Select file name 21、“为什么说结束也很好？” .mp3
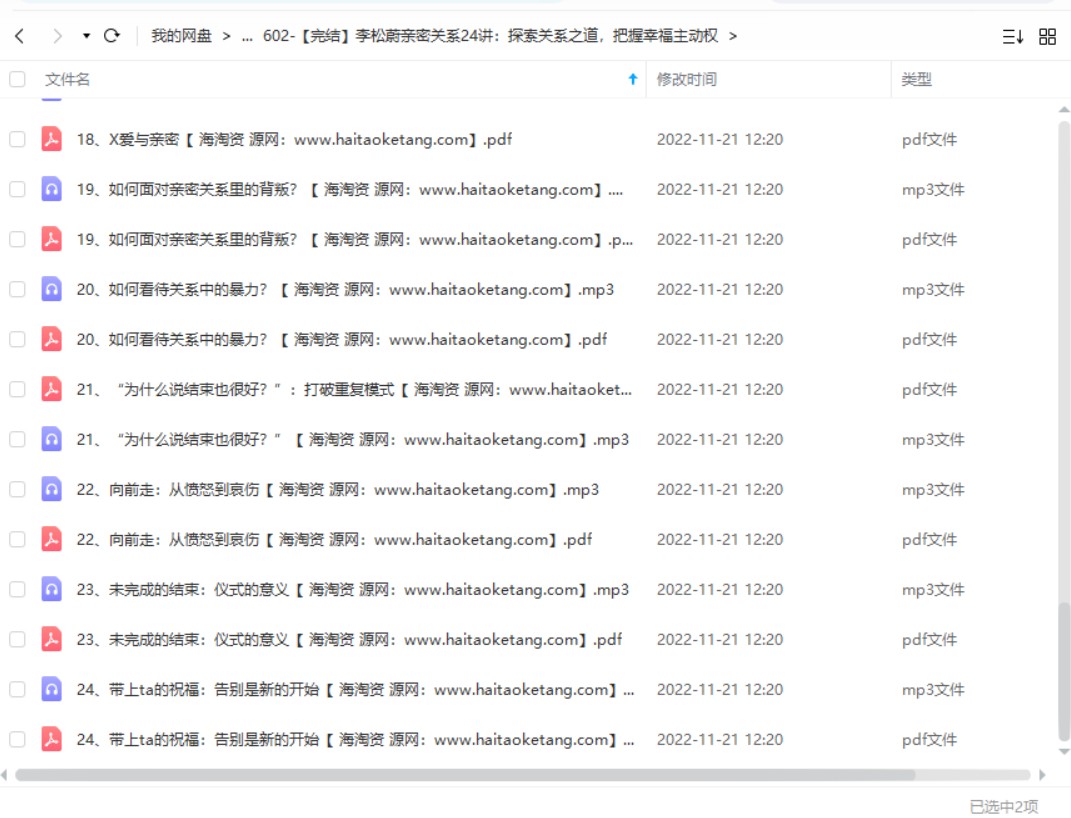The width and height of the screenshot is (1071, 818). tap(352, 439)
